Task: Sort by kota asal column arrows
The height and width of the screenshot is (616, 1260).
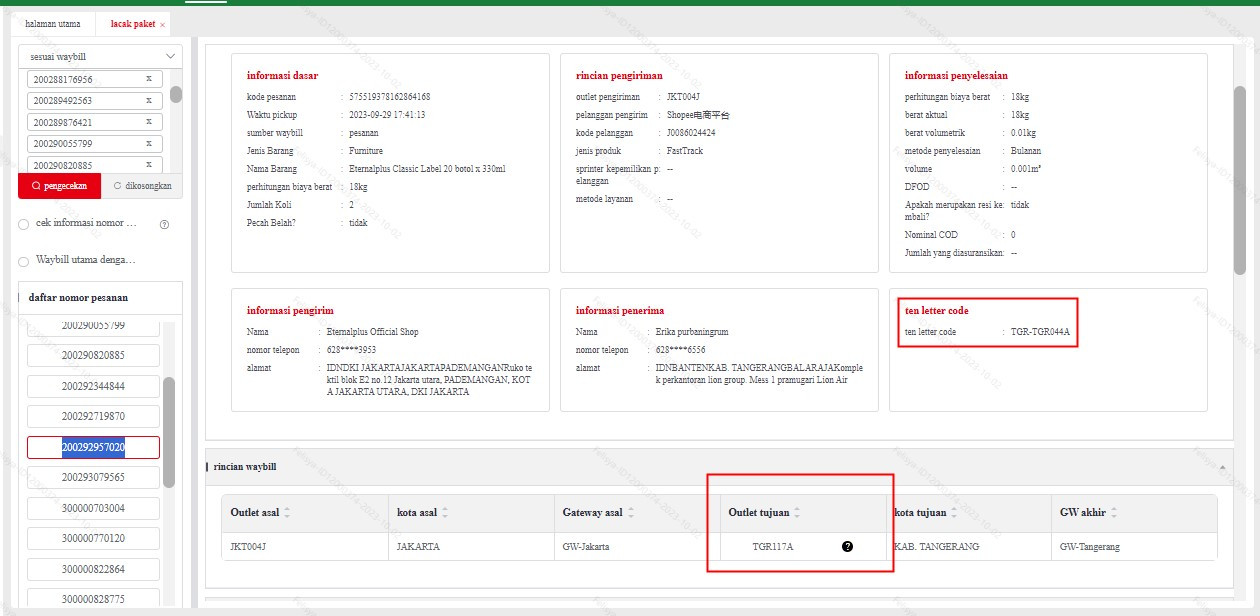Action: click(445, 513)
